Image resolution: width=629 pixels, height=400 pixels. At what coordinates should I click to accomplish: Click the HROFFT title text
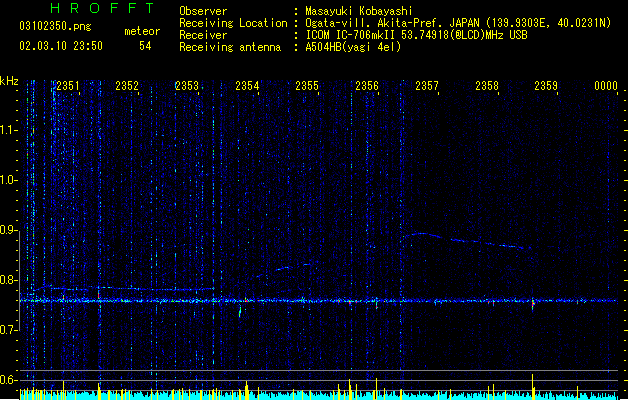pyautogui.click(x=102, y=8)
